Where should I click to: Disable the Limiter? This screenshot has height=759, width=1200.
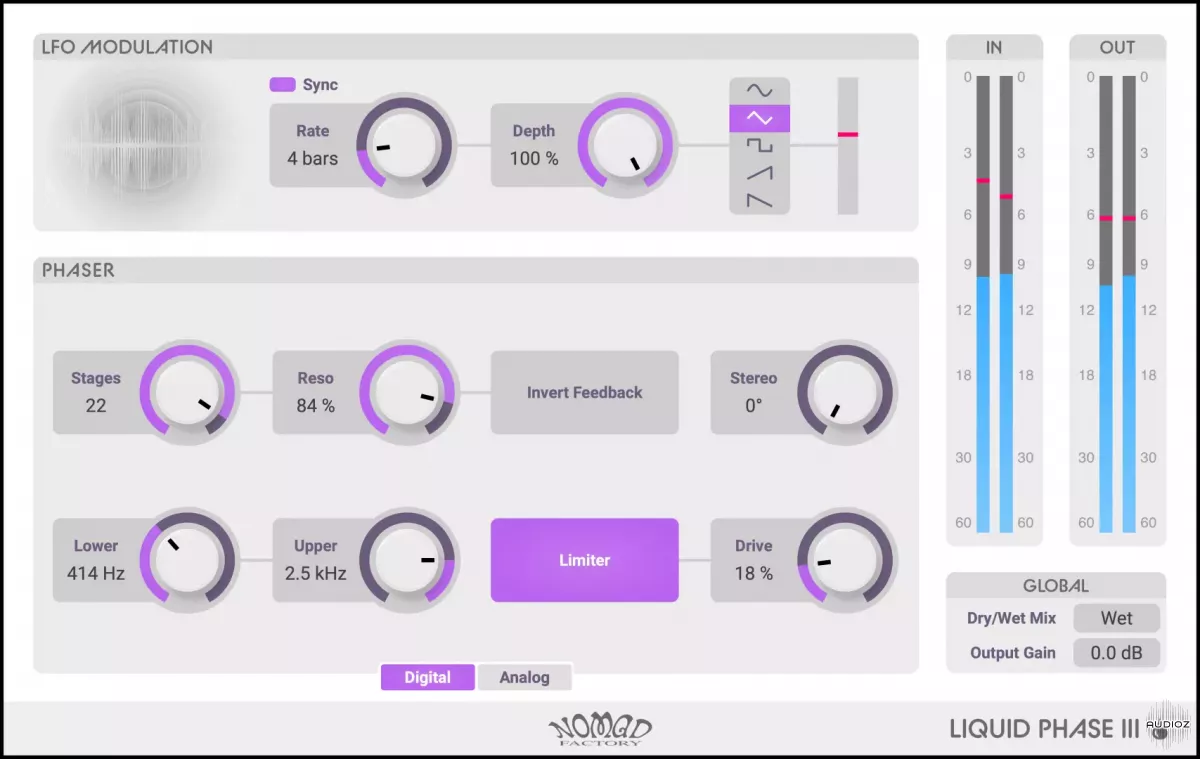(584, 560)
